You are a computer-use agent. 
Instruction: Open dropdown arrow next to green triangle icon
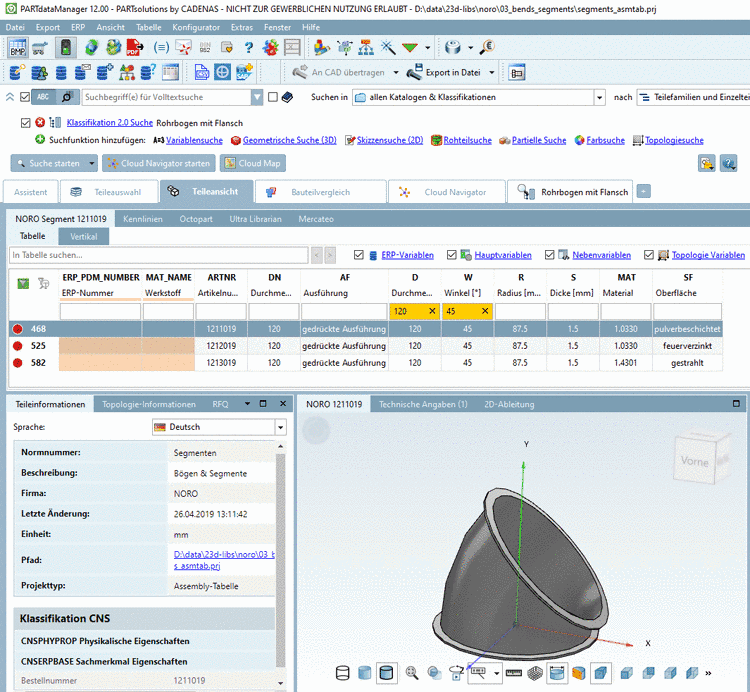[x=428, y=47]
